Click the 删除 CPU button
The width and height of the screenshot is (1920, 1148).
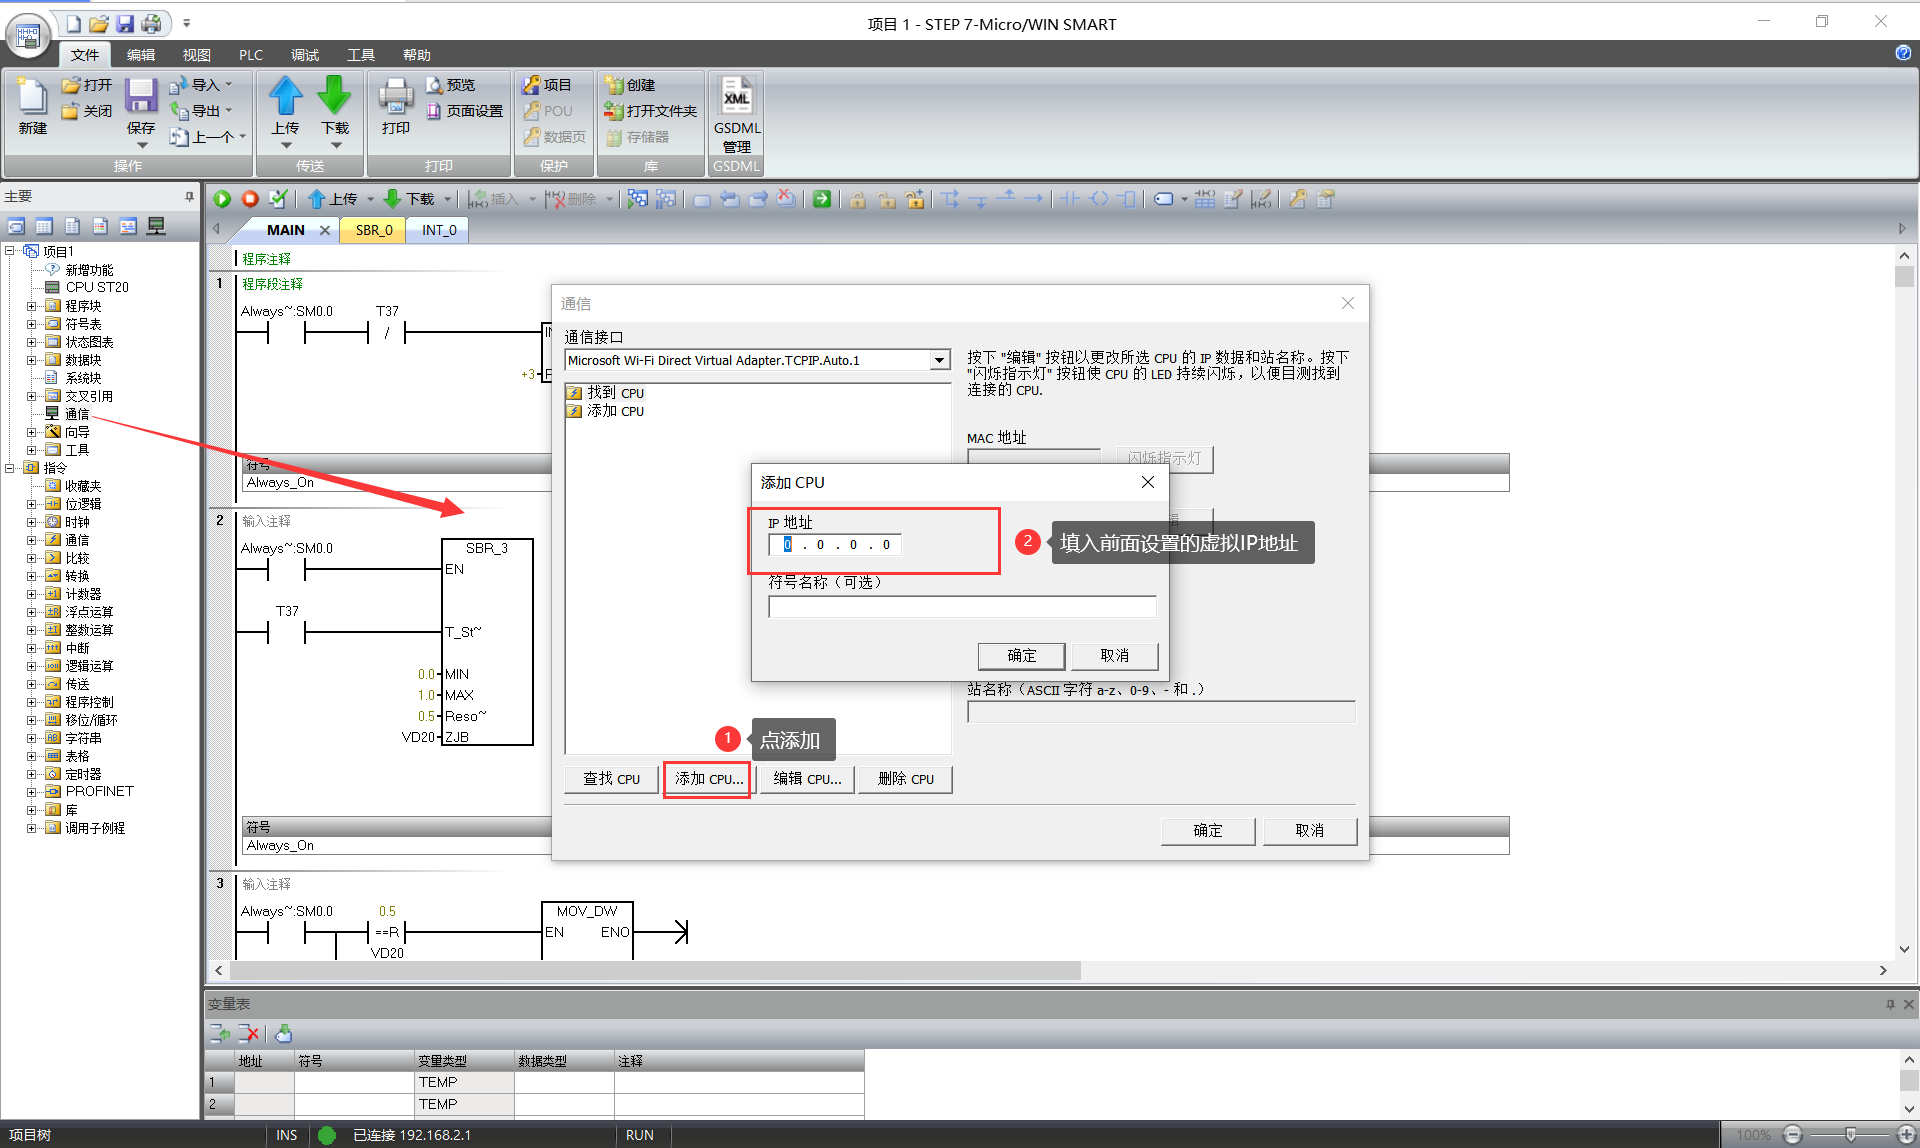click(x=905, y=779)
